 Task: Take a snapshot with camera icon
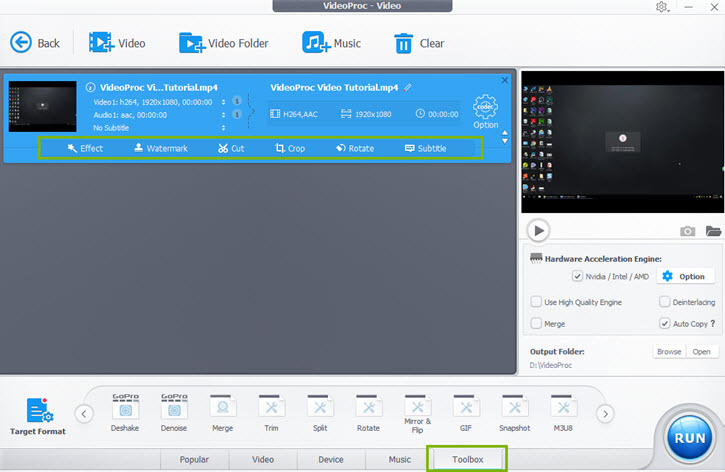point(688,231)
